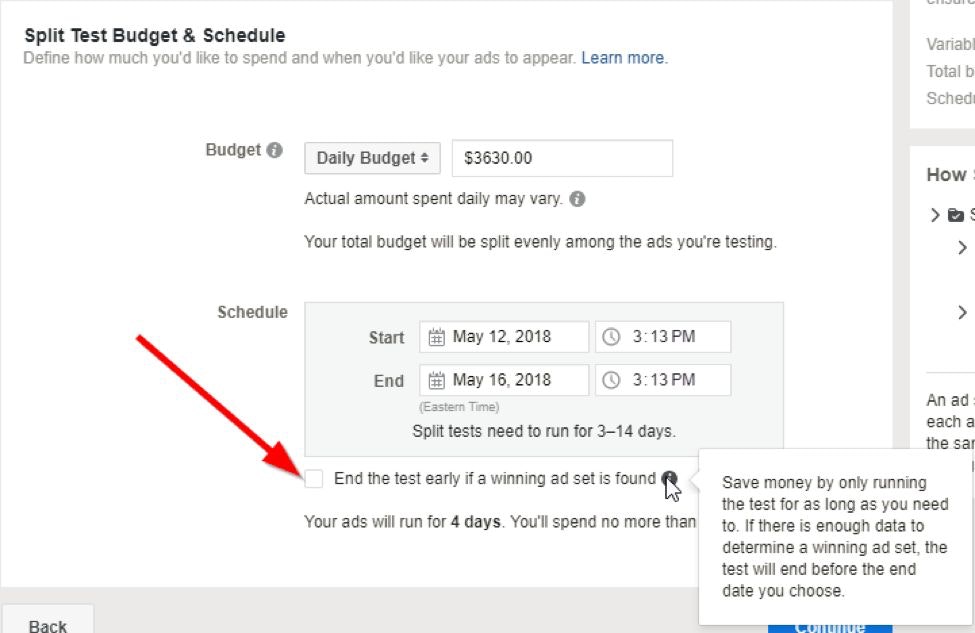
Task: Click the $3630.00 budget amount field
Action: pyautogui.click(x=562, y=158)
